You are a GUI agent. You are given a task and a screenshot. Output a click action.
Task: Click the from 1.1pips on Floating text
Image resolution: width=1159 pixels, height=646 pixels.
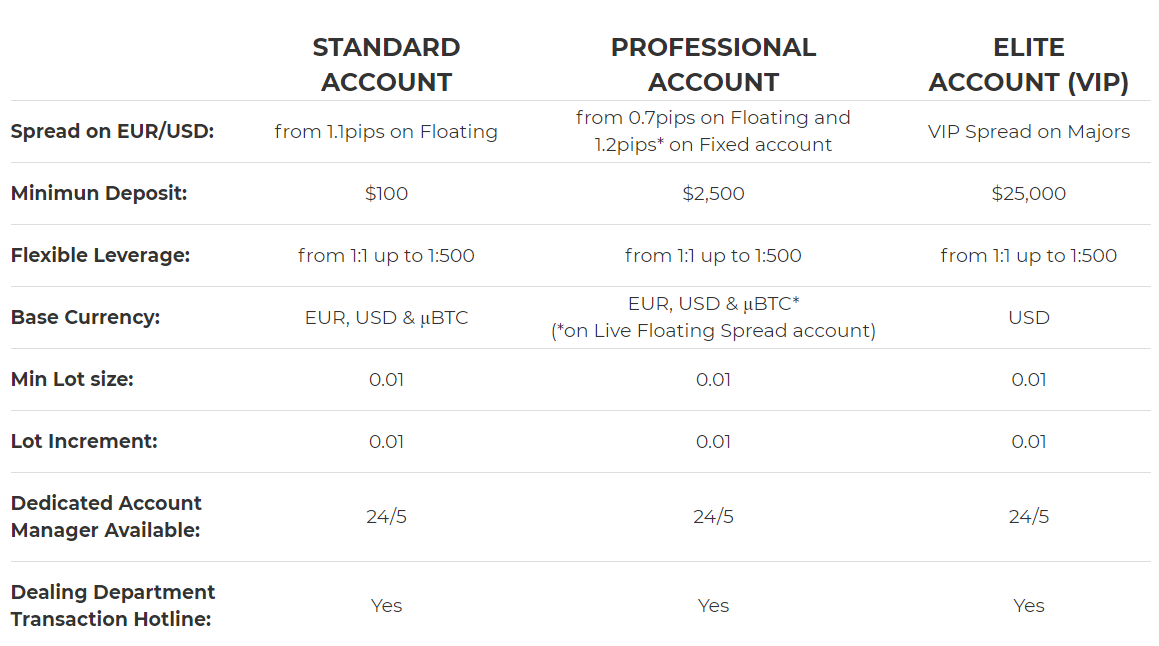(386, 132)
